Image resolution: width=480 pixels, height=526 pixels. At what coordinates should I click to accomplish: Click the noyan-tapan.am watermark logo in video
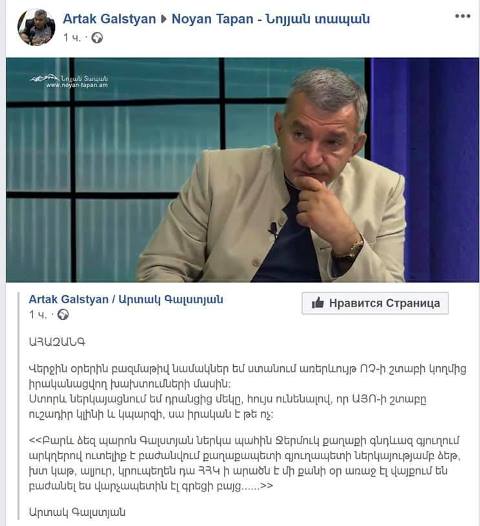[69, 81]
